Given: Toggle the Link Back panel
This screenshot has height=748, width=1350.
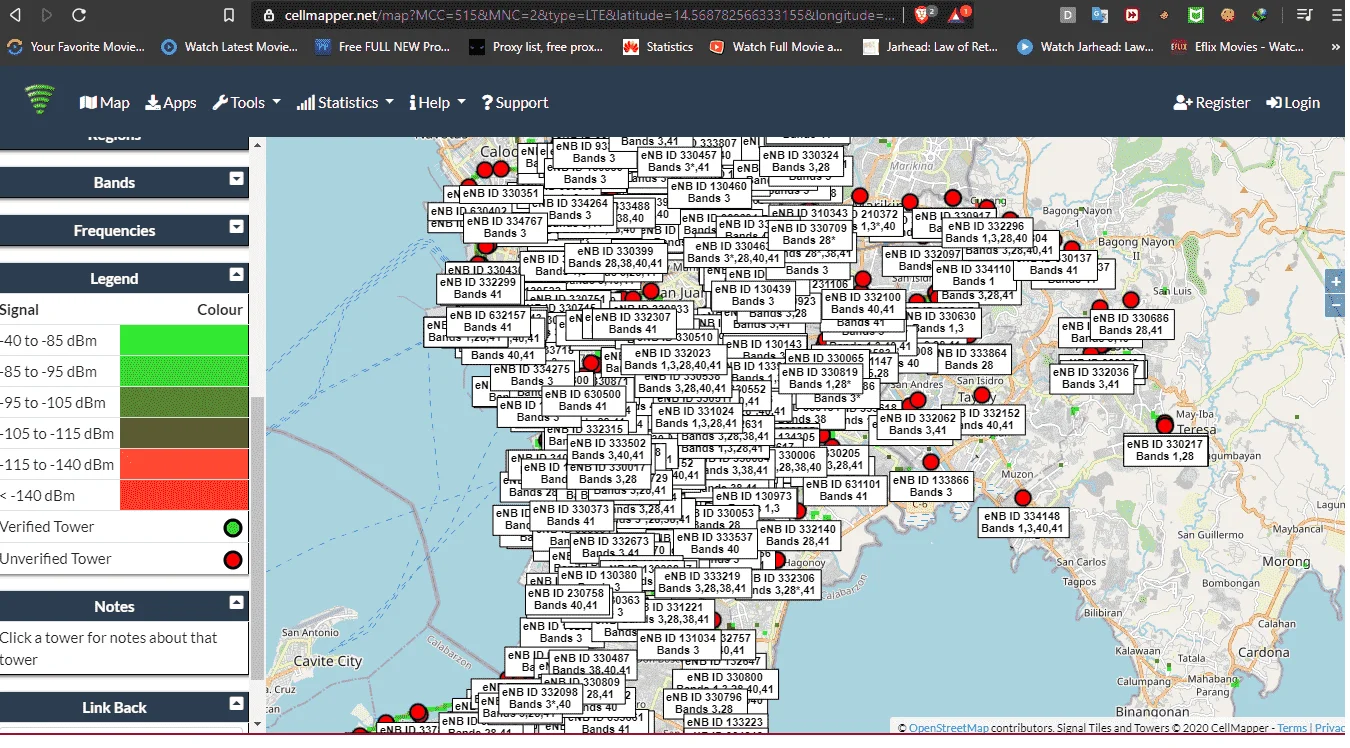Looking at the screenshot, I should pos(236,703).
